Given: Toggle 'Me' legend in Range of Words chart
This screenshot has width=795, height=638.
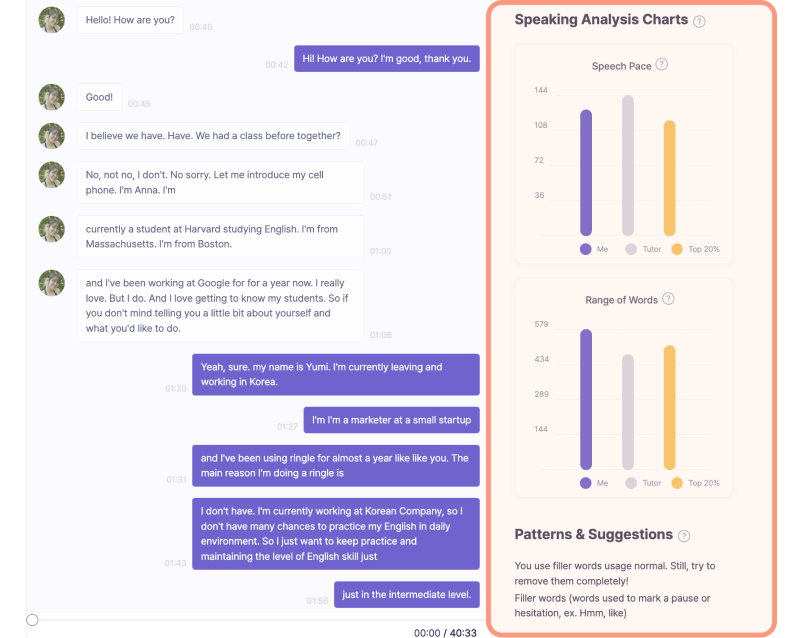Looking at the screenshot, I should tap(594, 483).
